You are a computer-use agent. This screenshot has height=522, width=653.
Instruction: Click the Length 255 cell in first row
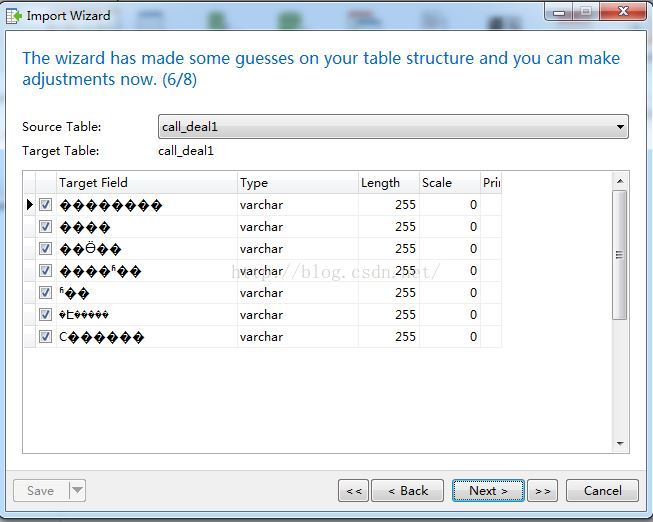pyautogui.click(x=389, y=205)
